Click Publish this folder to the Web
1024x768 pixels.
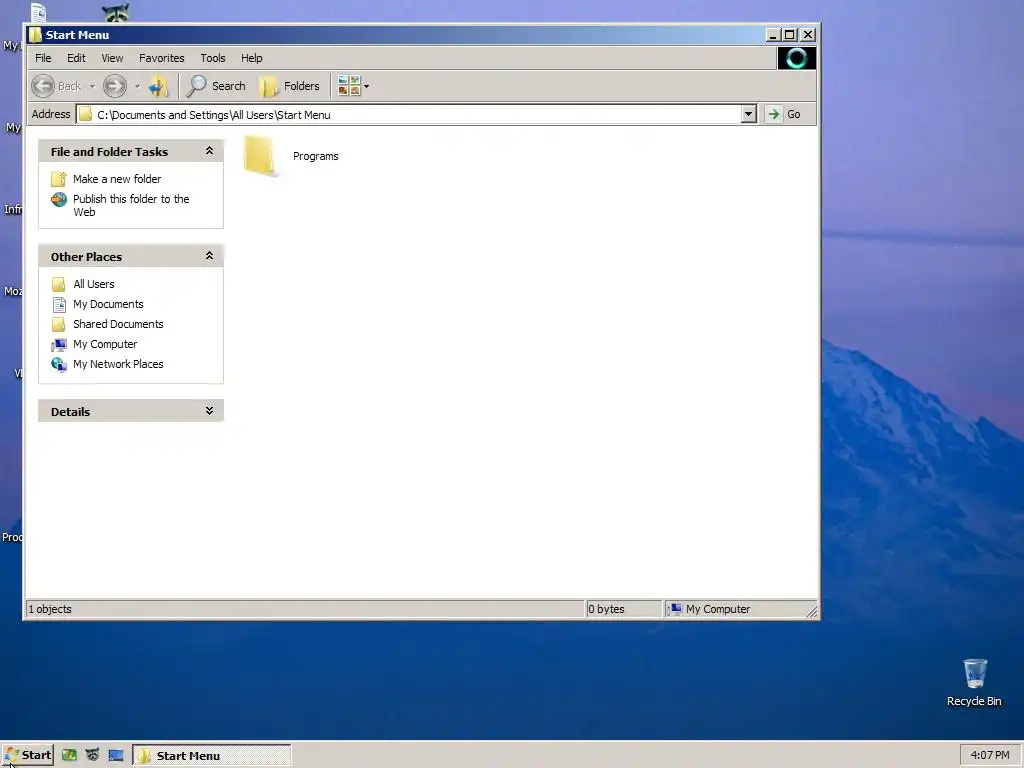[131, 205]
